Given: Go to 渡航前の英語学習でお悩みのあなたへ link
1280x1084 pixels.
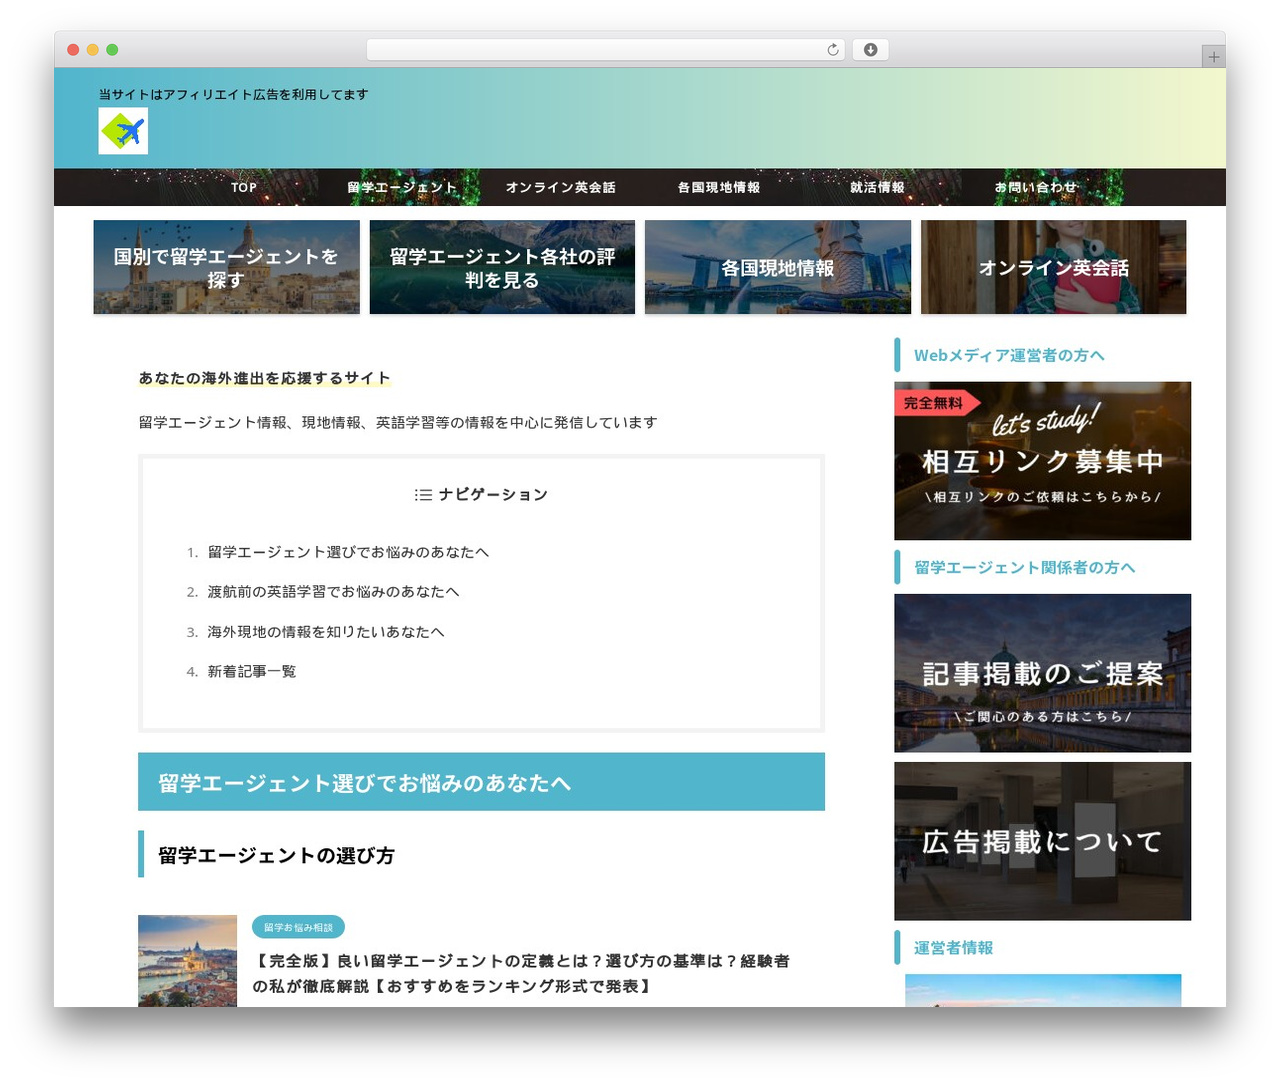Looking at the screenshot, I should coord(333,592).
